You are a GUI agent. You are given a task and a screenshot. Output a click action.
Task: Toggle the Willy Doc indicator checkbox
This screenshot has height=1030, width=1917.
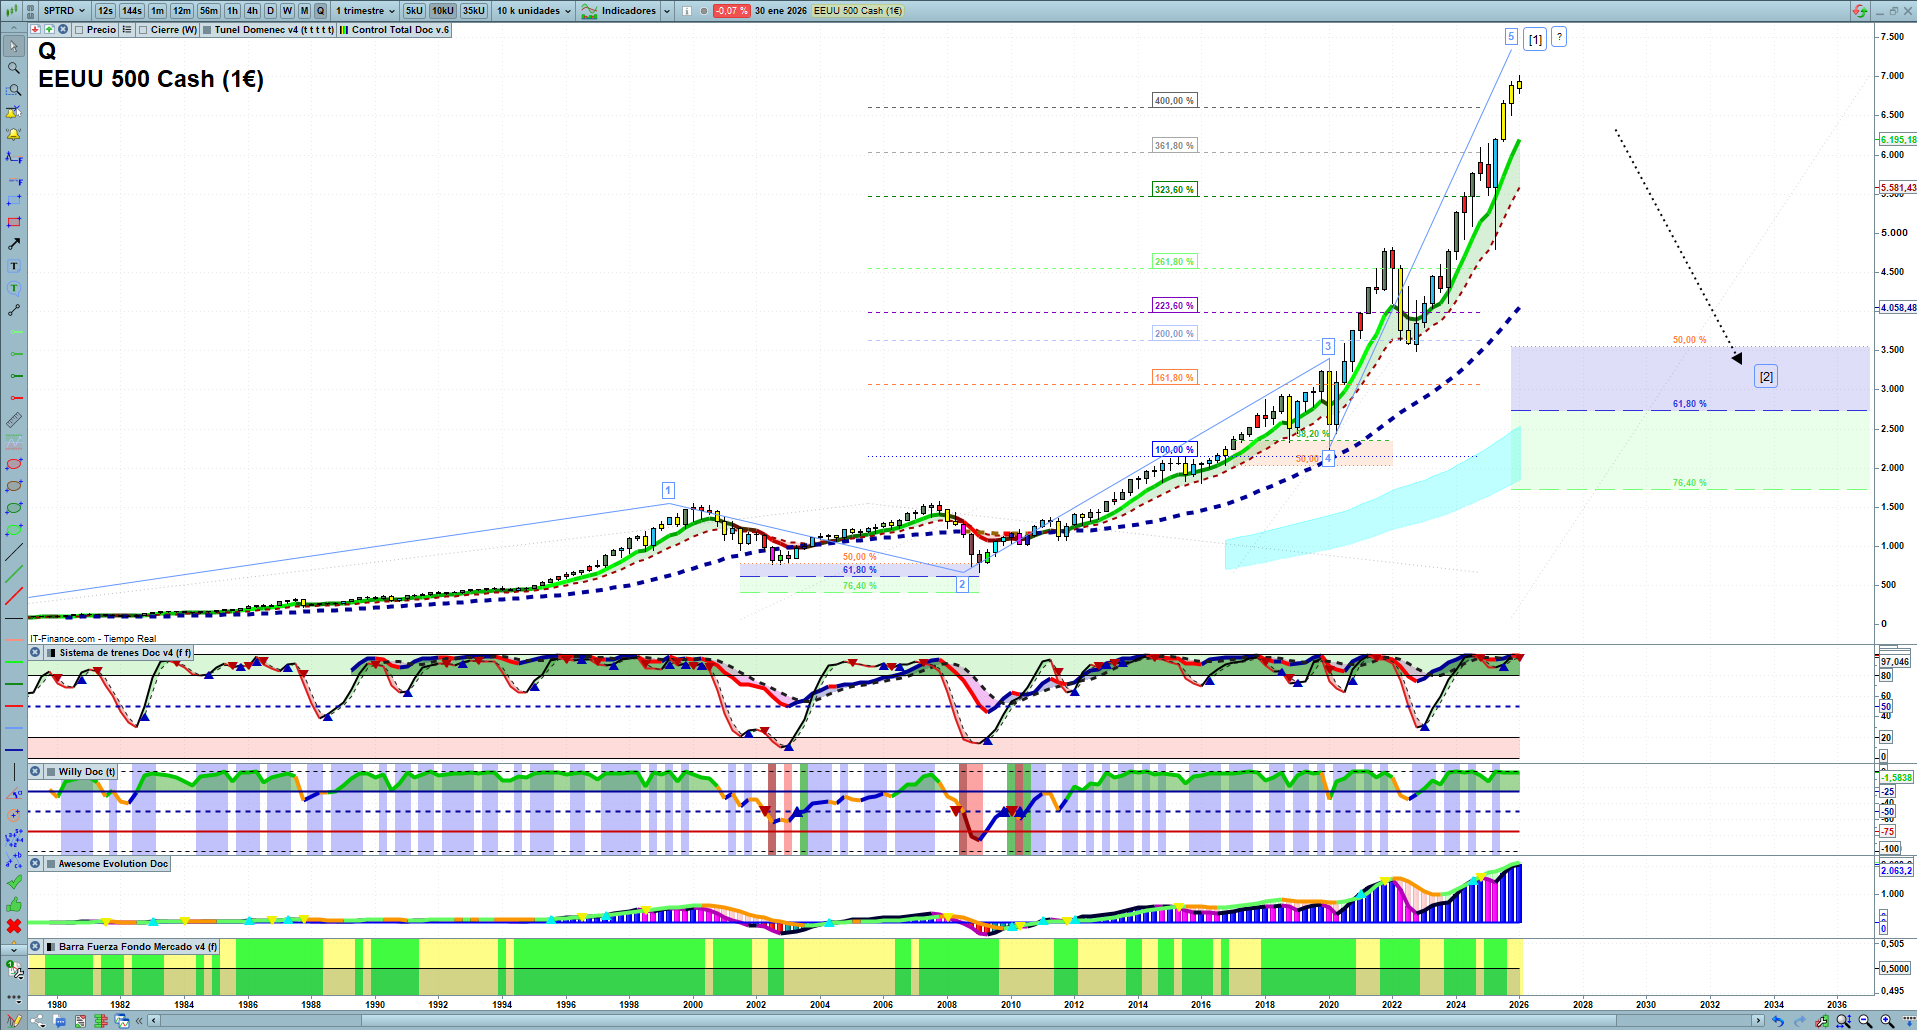click(x=51, y=772)
